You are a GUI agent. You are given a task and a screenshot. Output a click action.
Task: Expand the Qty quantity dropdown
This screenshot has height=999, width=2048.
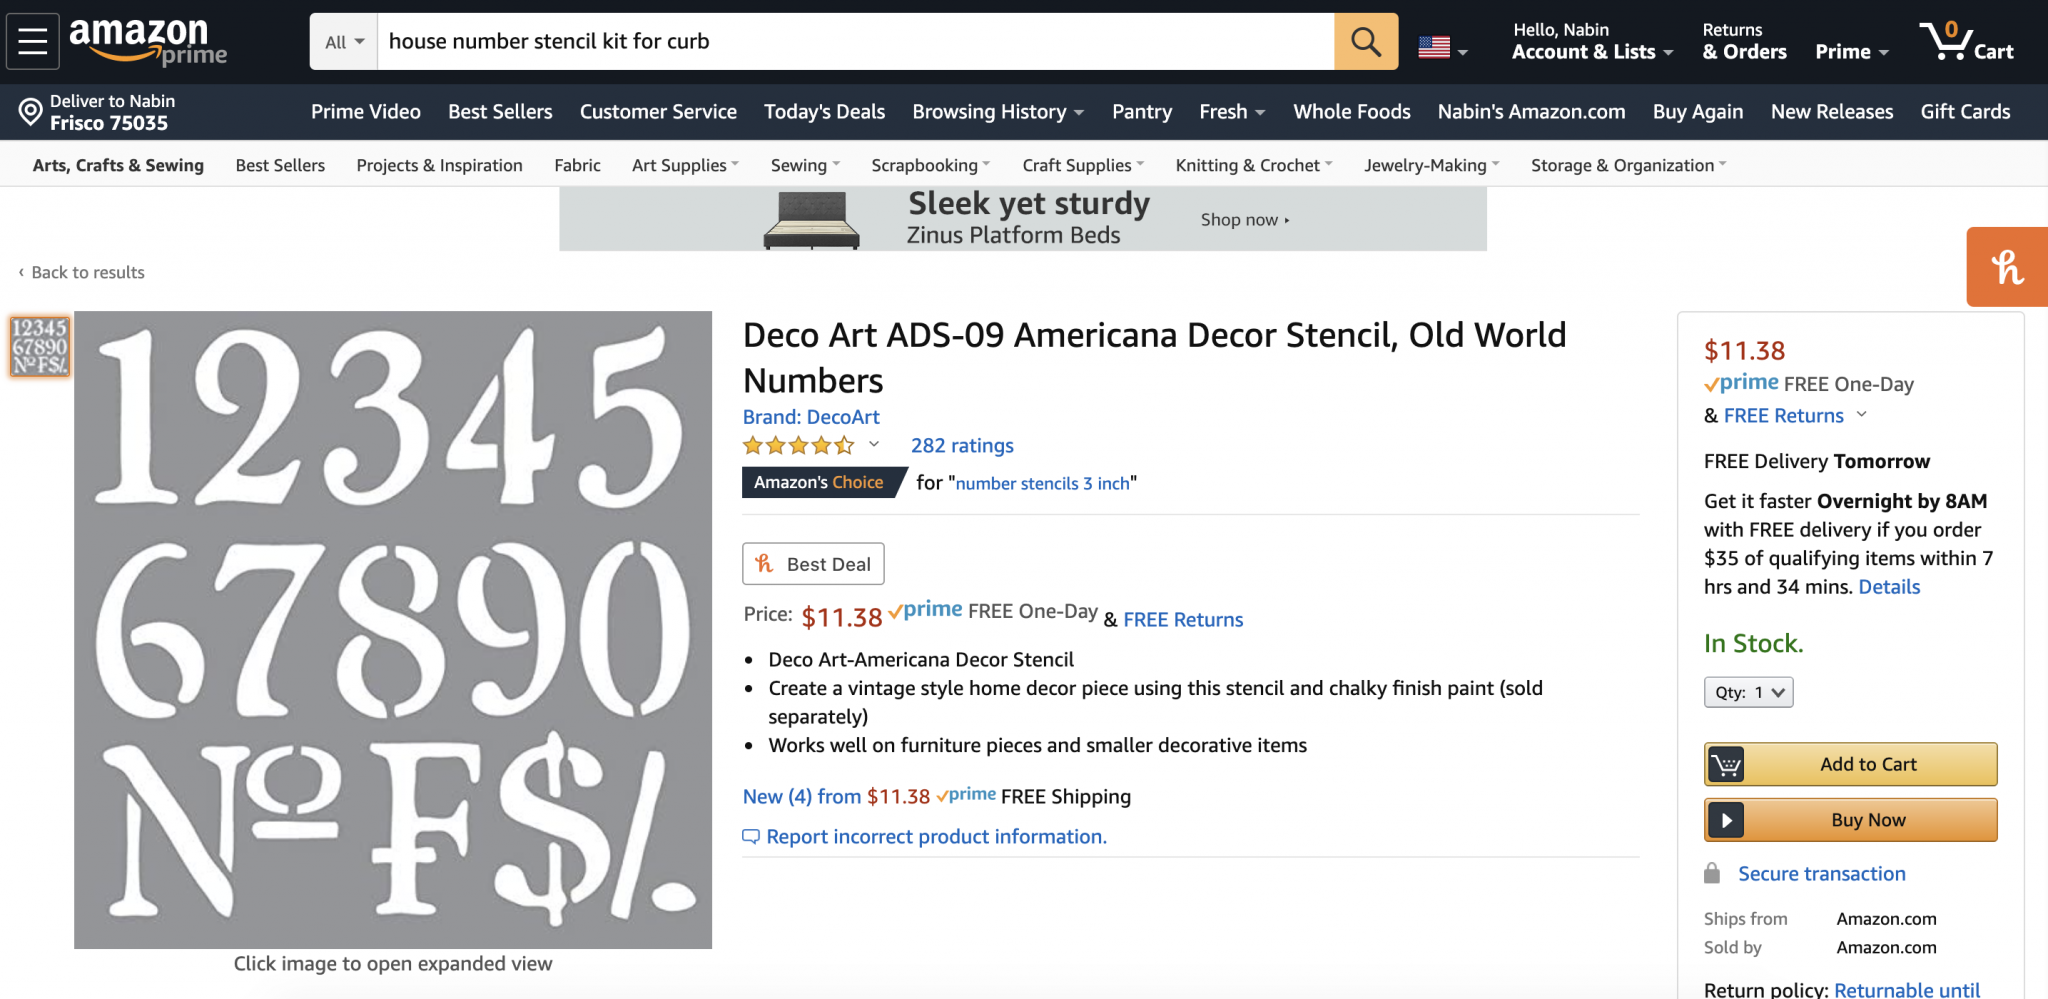pyautogui.click(x=1748, y=692)
